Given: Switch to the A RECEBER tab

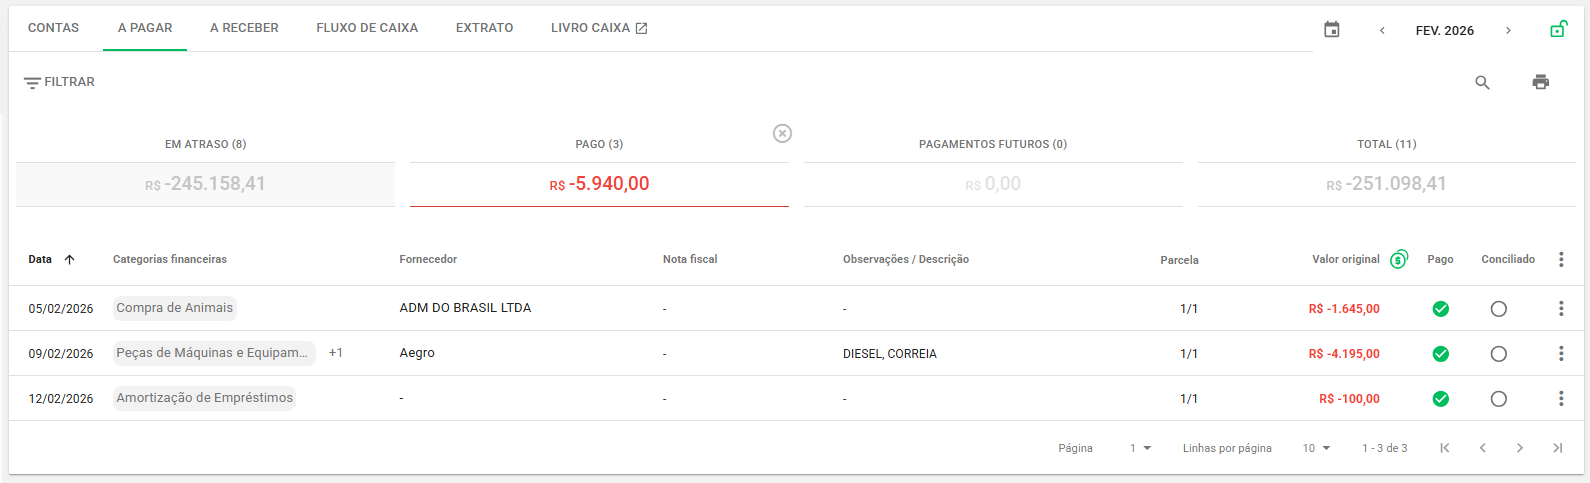Looking at the screenshot, I should coord(244,28).
